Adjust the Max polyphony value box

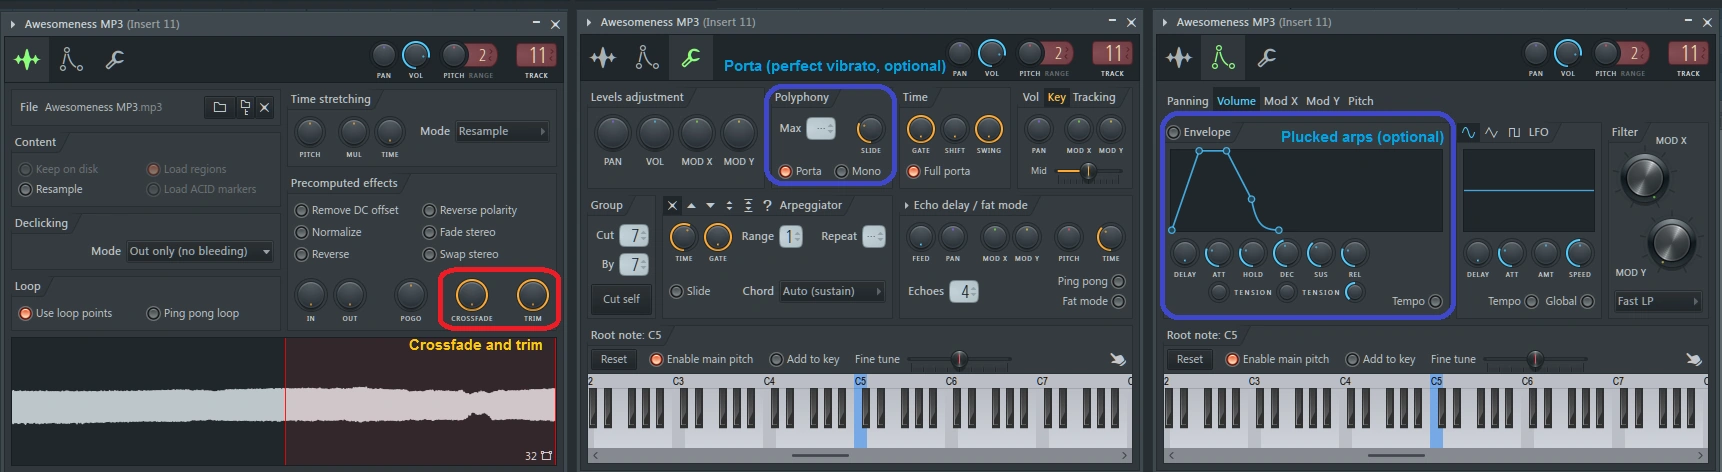click(x=820, y=128)
